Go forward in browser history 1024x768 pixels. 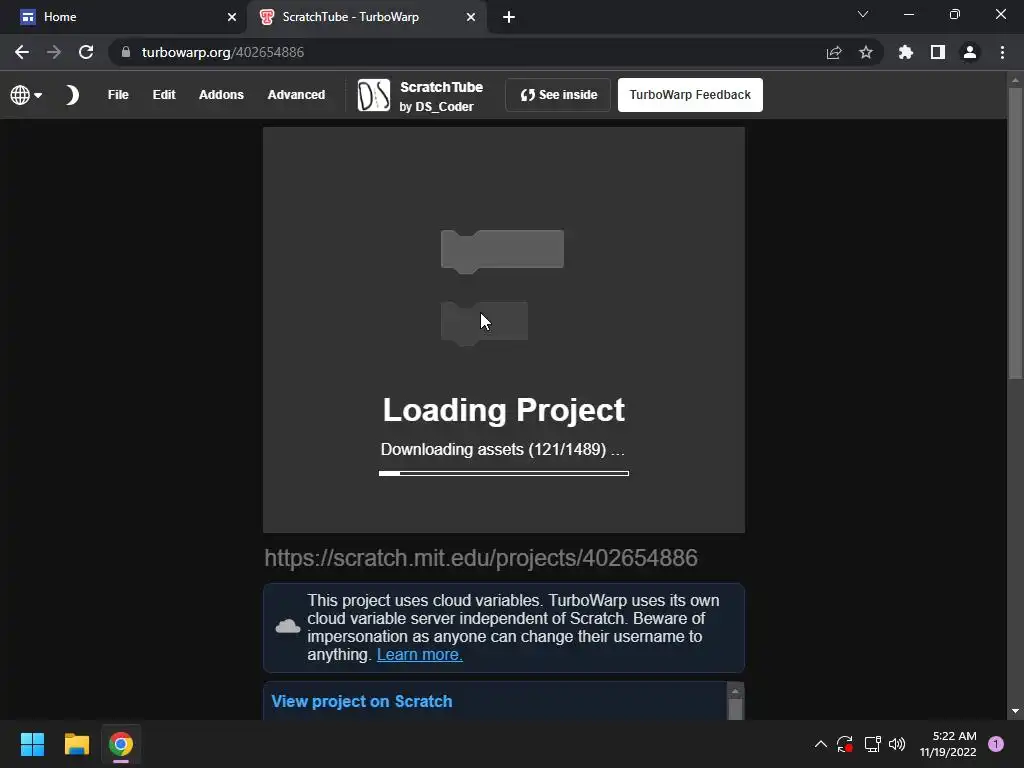tap(54, 52)
